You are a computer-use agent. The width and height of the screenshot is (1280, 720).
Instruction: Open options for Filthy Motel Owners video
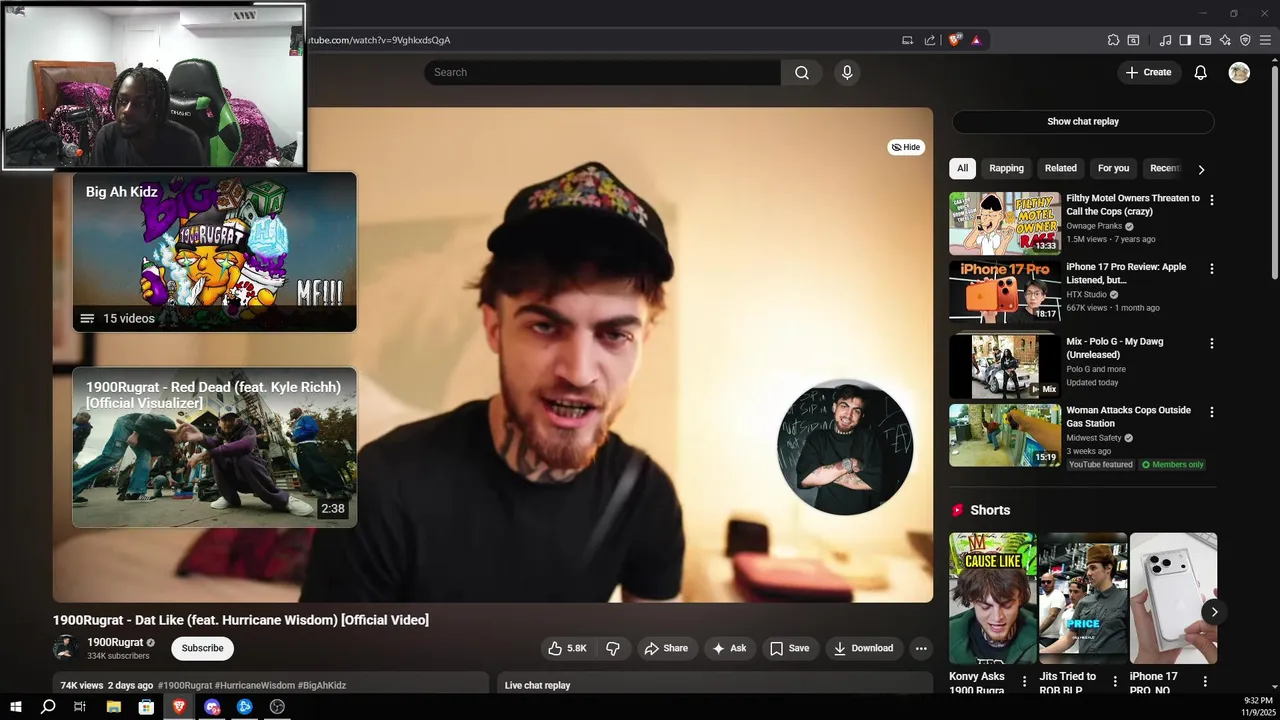point(1212,200)
